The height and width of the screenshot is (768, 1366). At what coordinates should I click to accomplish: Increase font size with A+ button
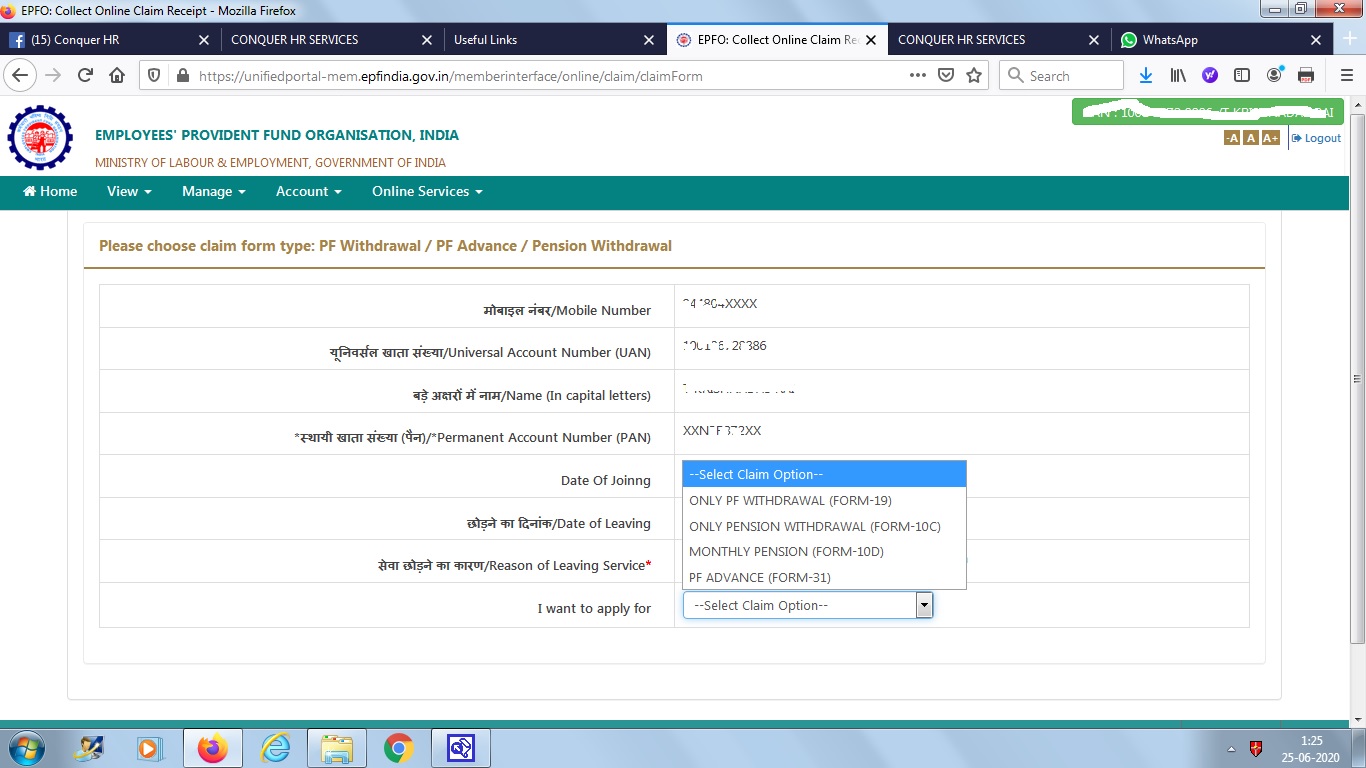(x=1270, y=138)
